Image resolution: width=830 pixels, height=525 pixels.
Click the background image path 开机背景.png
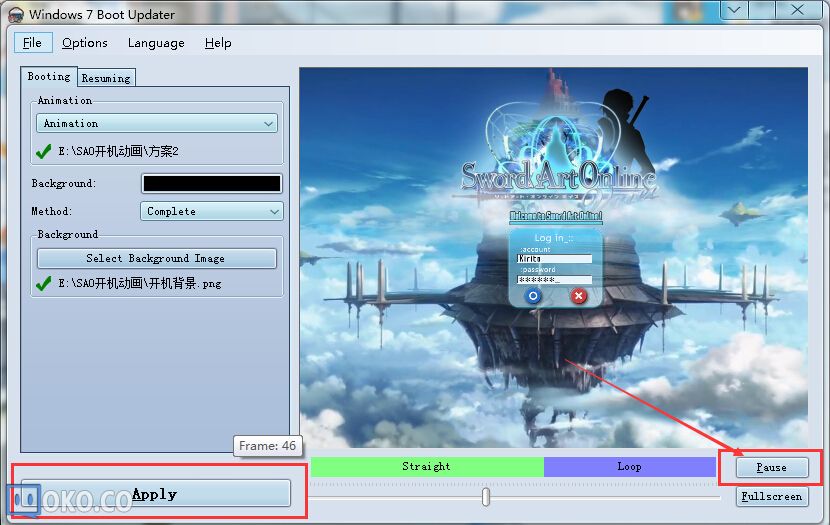click(x=140, y=283)
